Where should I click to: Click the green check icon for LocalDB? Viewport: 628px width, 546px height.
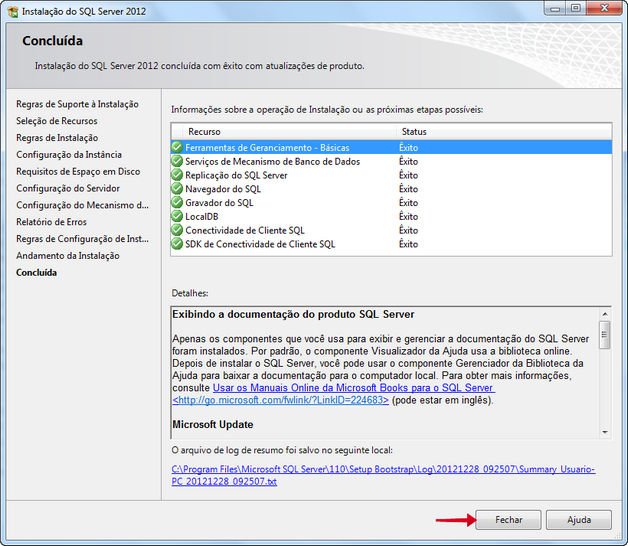tap(177, 216)
